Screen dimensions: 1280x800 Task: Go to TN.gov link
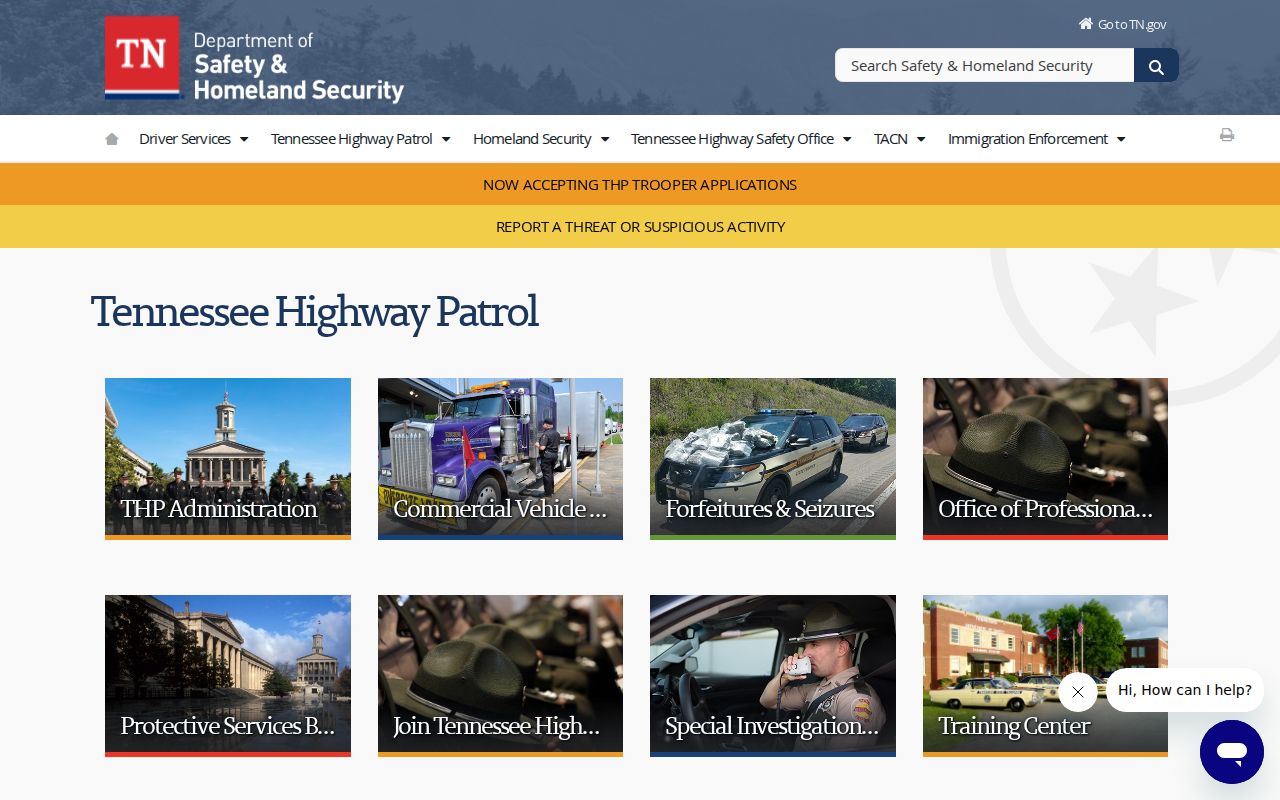click(1122, 24)
